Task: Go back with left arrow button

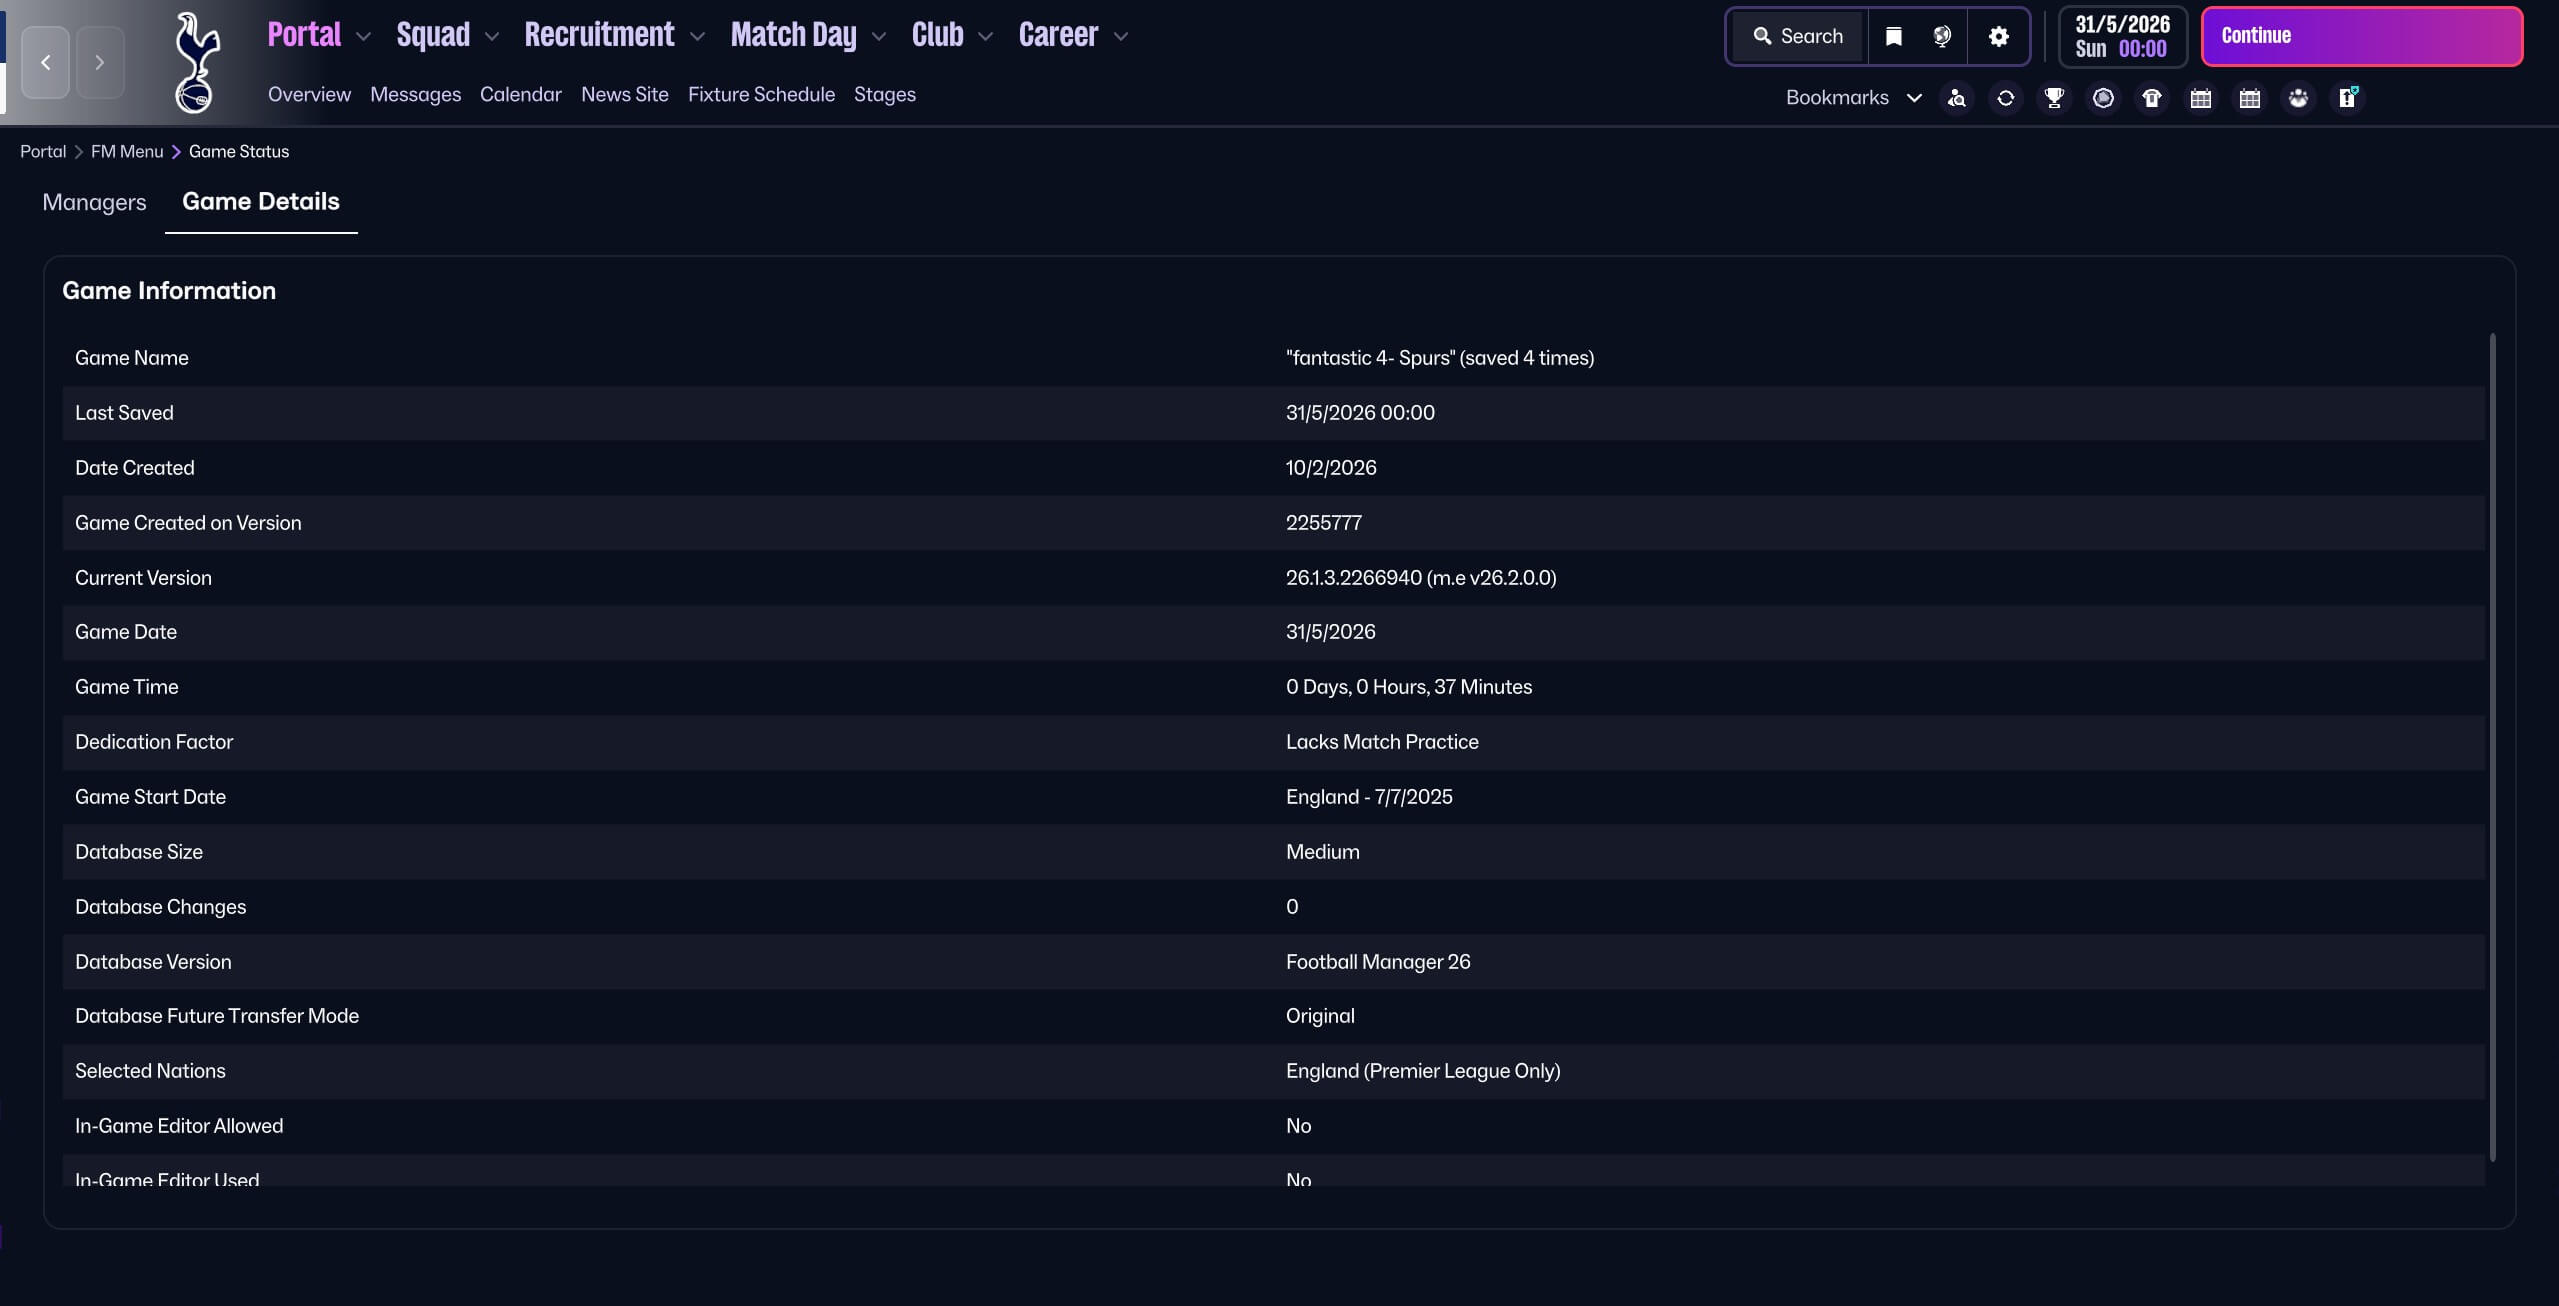Action: coord(45,62)
